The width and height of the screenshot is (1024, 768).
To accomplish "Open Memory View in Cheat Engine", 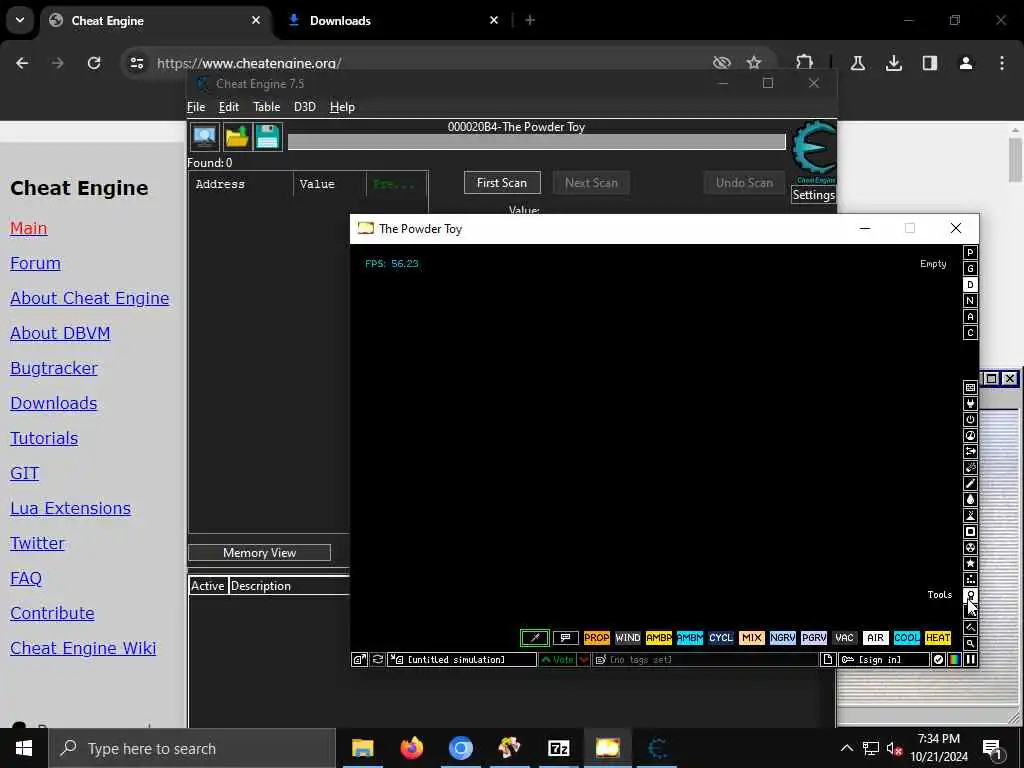I will coord(259,552).
